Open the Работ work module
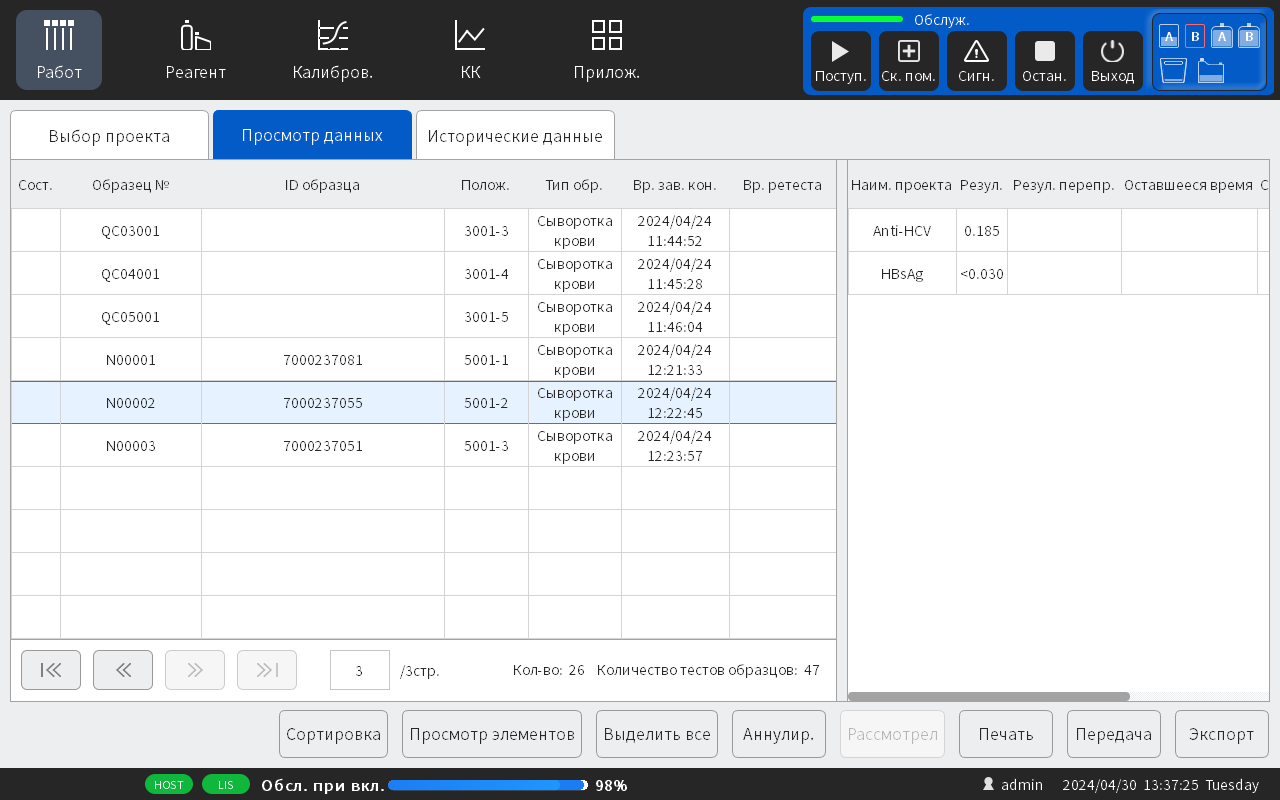Screen dimensions: 1280x800 coord(59,50)
